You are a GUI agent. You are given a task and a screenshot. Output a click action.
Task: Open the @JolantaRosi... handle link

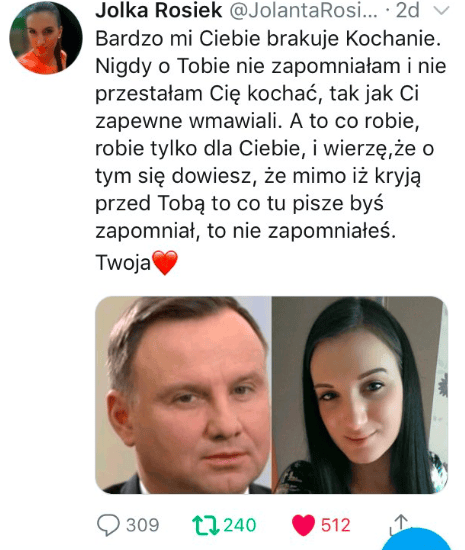pos(303,10)
